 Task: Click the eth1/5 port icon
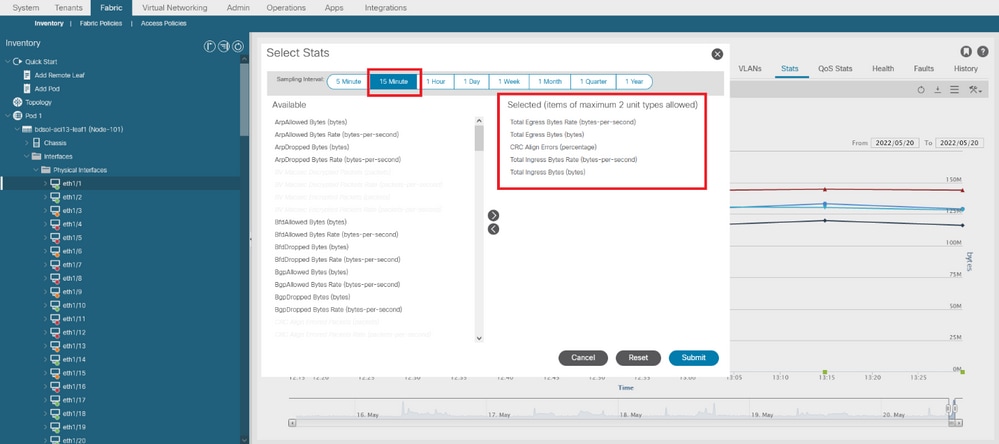[55, 238]
